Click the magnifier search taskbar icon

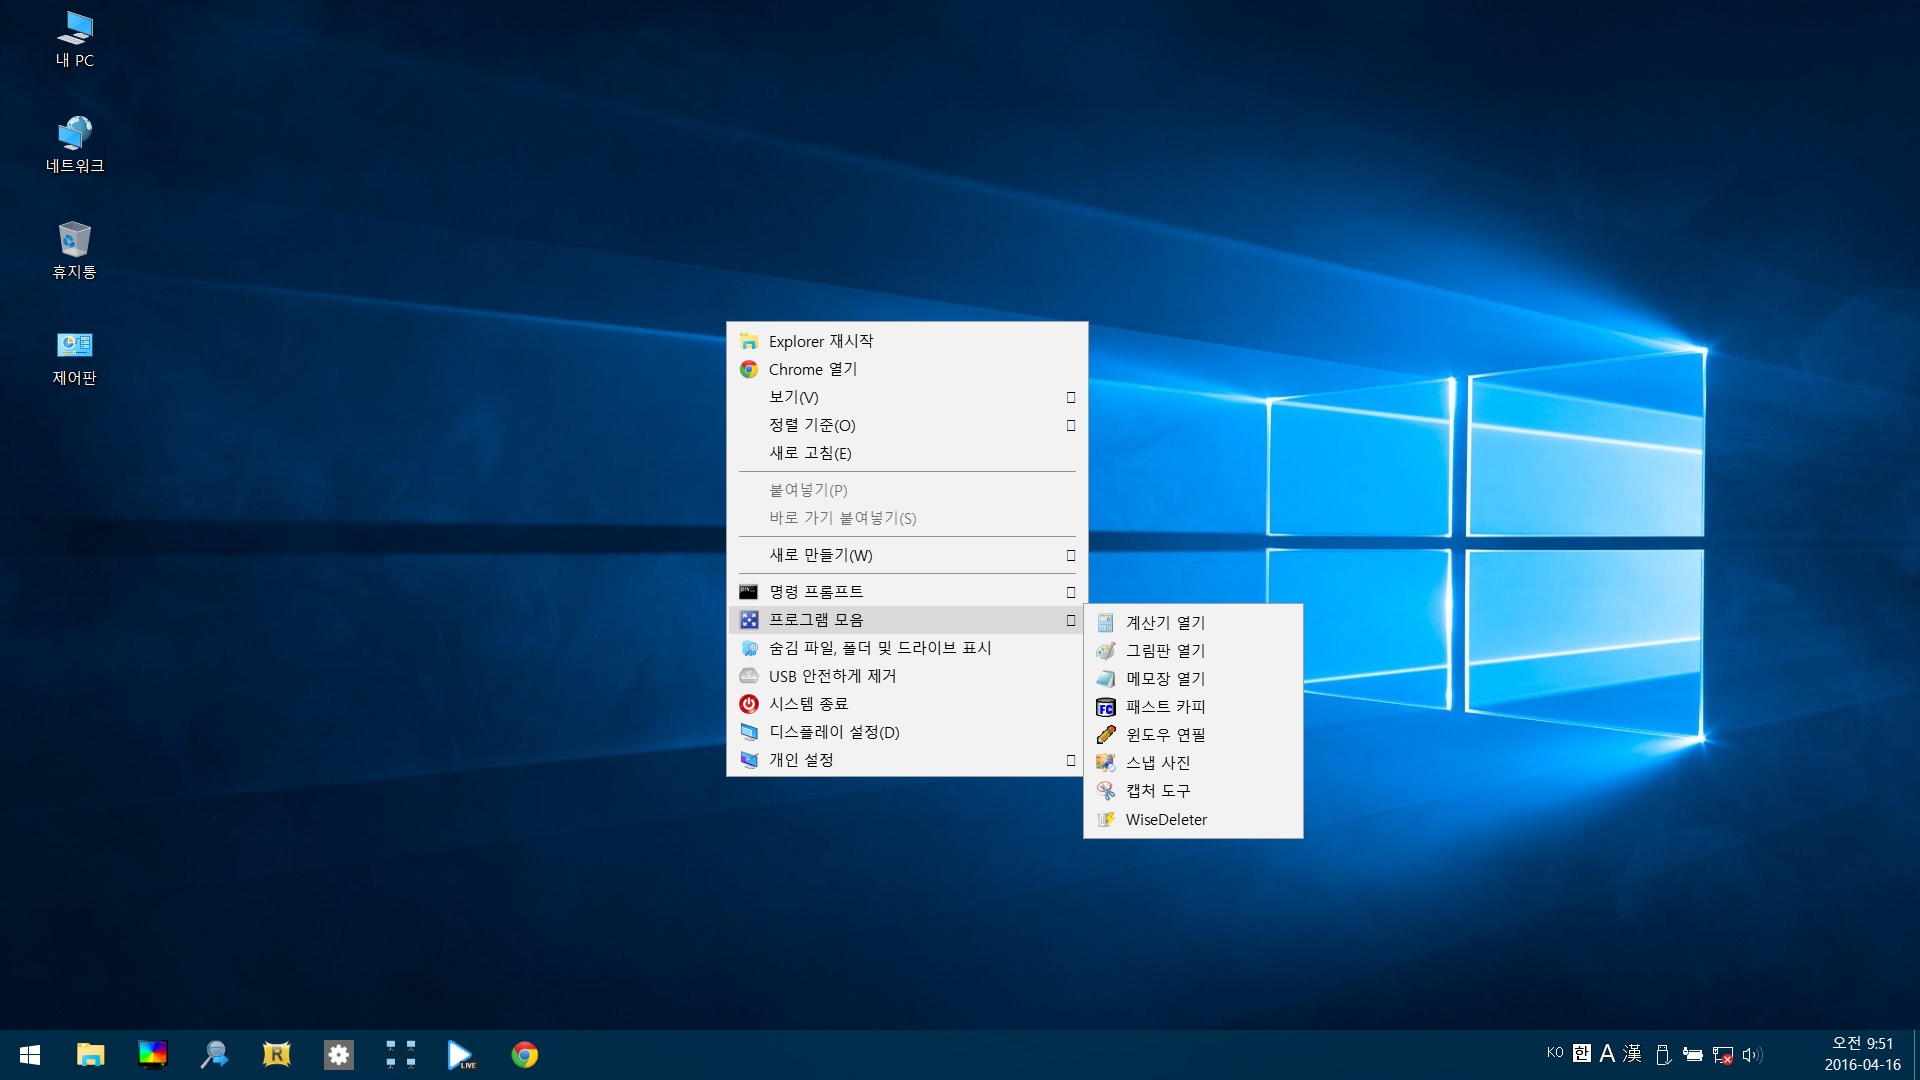[x=214, y=1055]
